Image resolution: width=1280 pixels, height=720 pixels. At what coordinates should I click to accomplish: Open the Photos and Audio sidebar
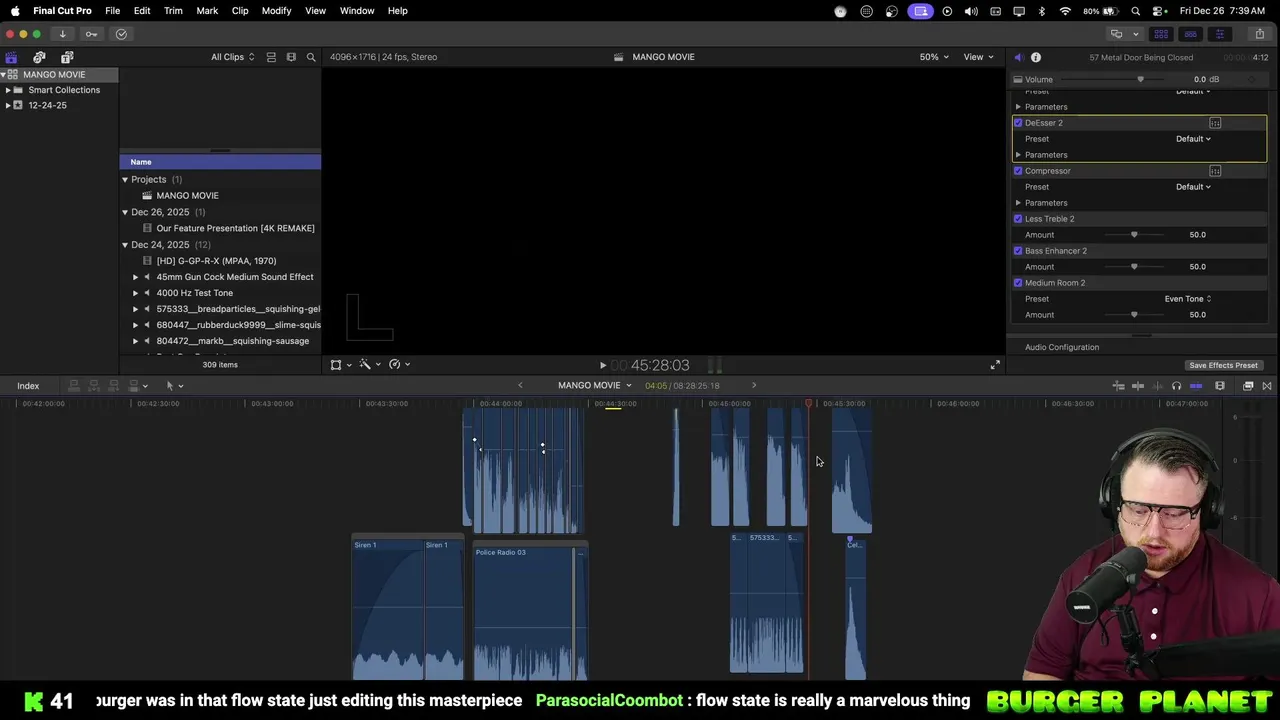coord(39,57)
